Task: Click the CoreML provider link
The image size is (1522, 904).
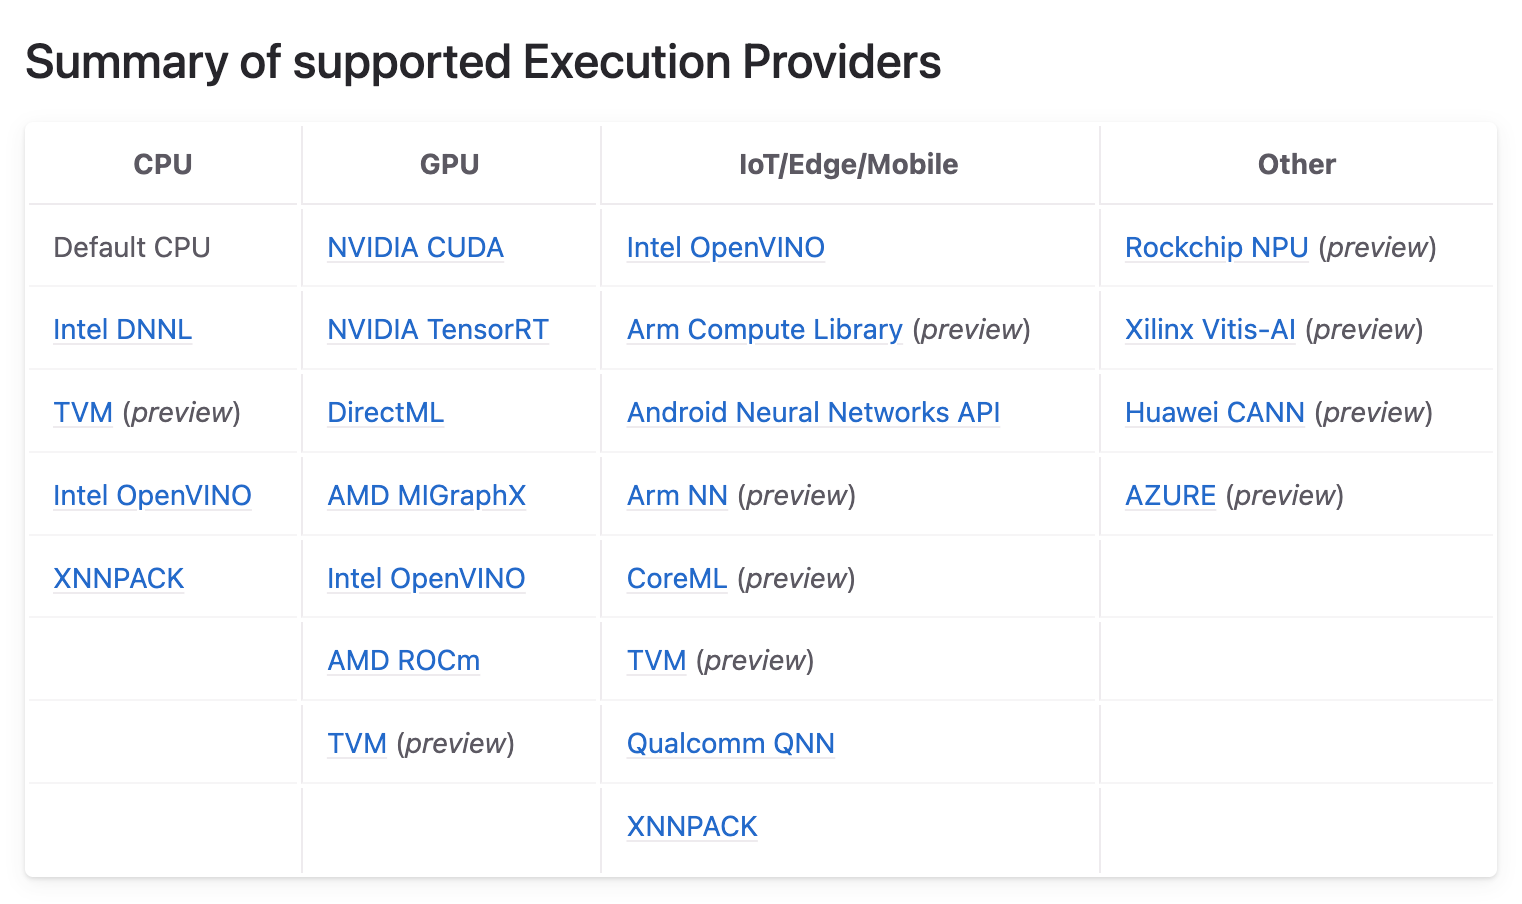Action: pos(676,579)
